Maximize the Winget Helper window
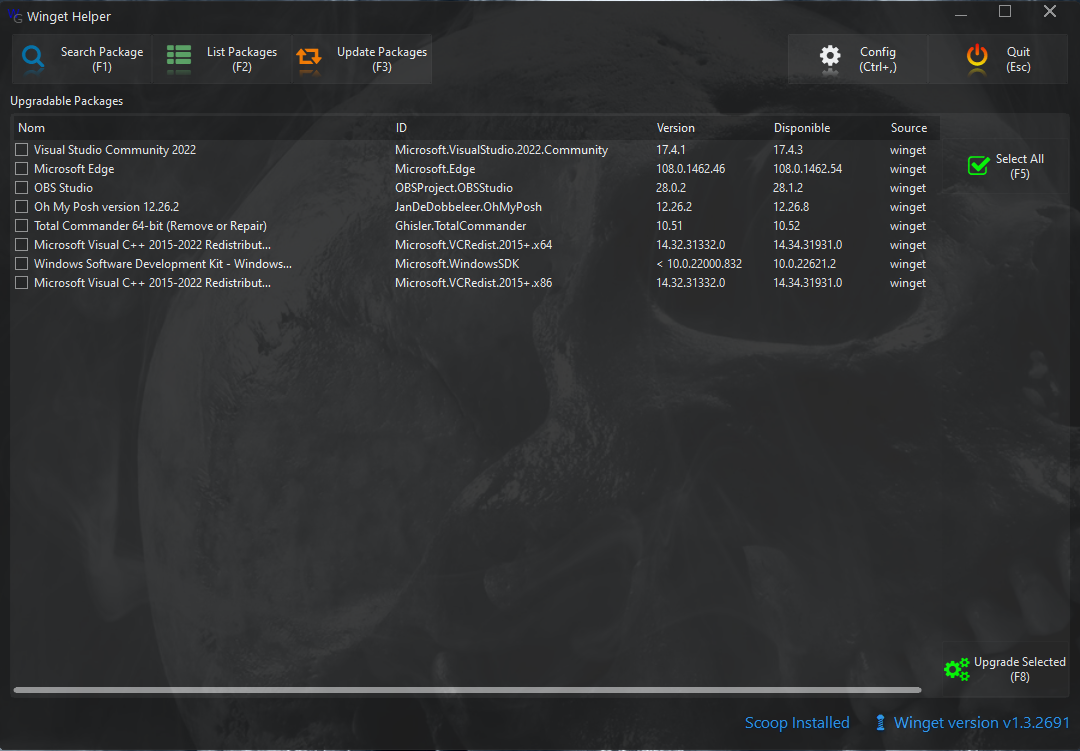 point(1005,12)
